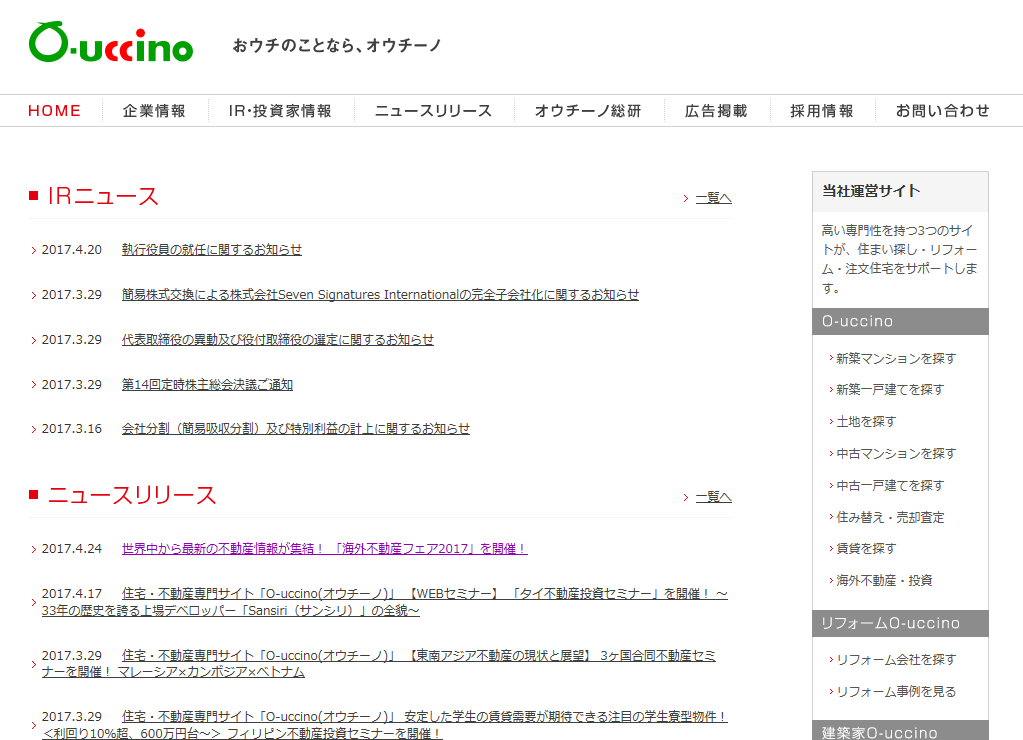Open 採用情報 from navigation bar

tap(821, 111)
